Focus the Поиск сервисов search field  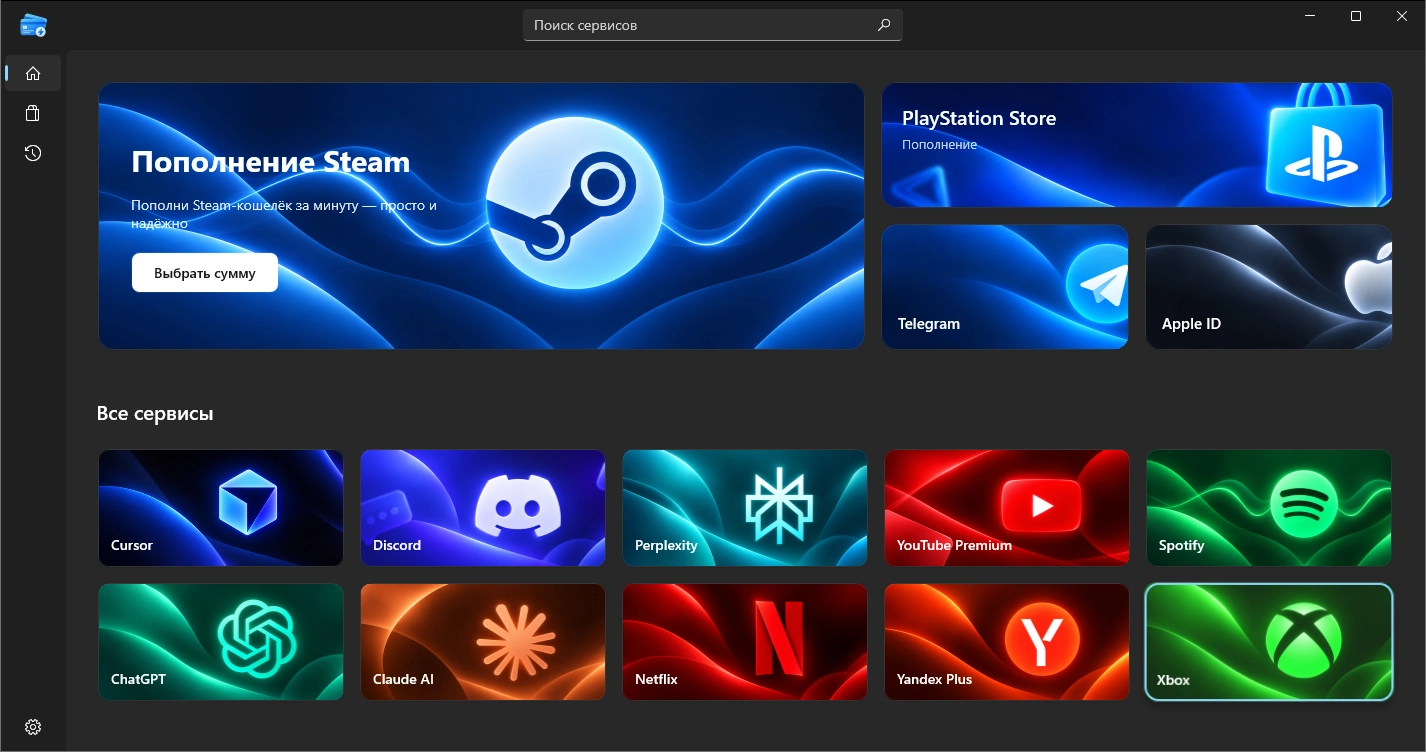click(713, 25)
